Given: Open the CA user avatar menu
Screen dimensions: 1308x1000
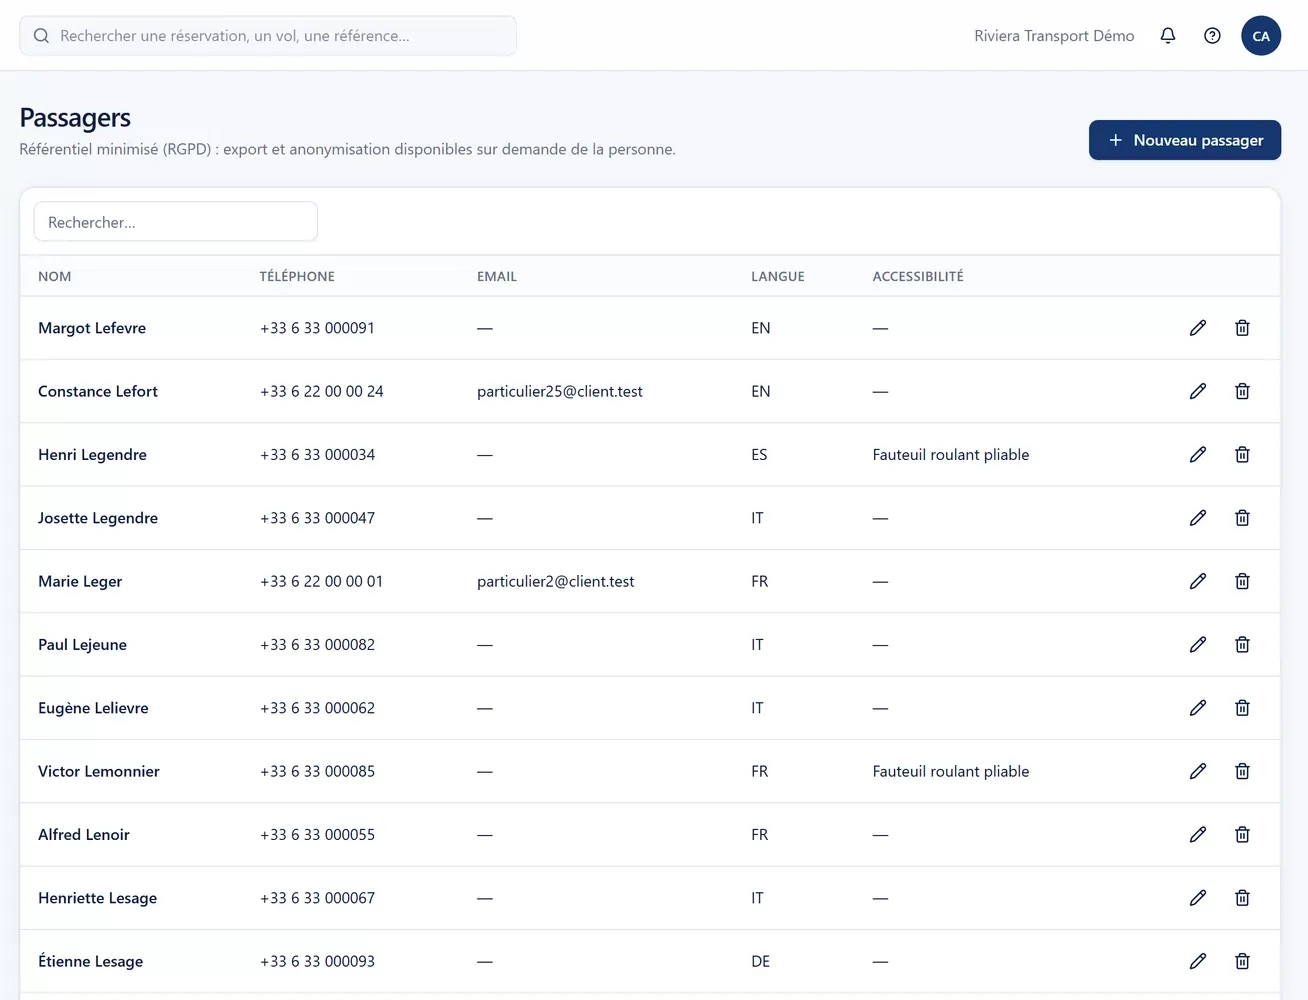Looking at the screenshot, I should [x=1261, y=36].
